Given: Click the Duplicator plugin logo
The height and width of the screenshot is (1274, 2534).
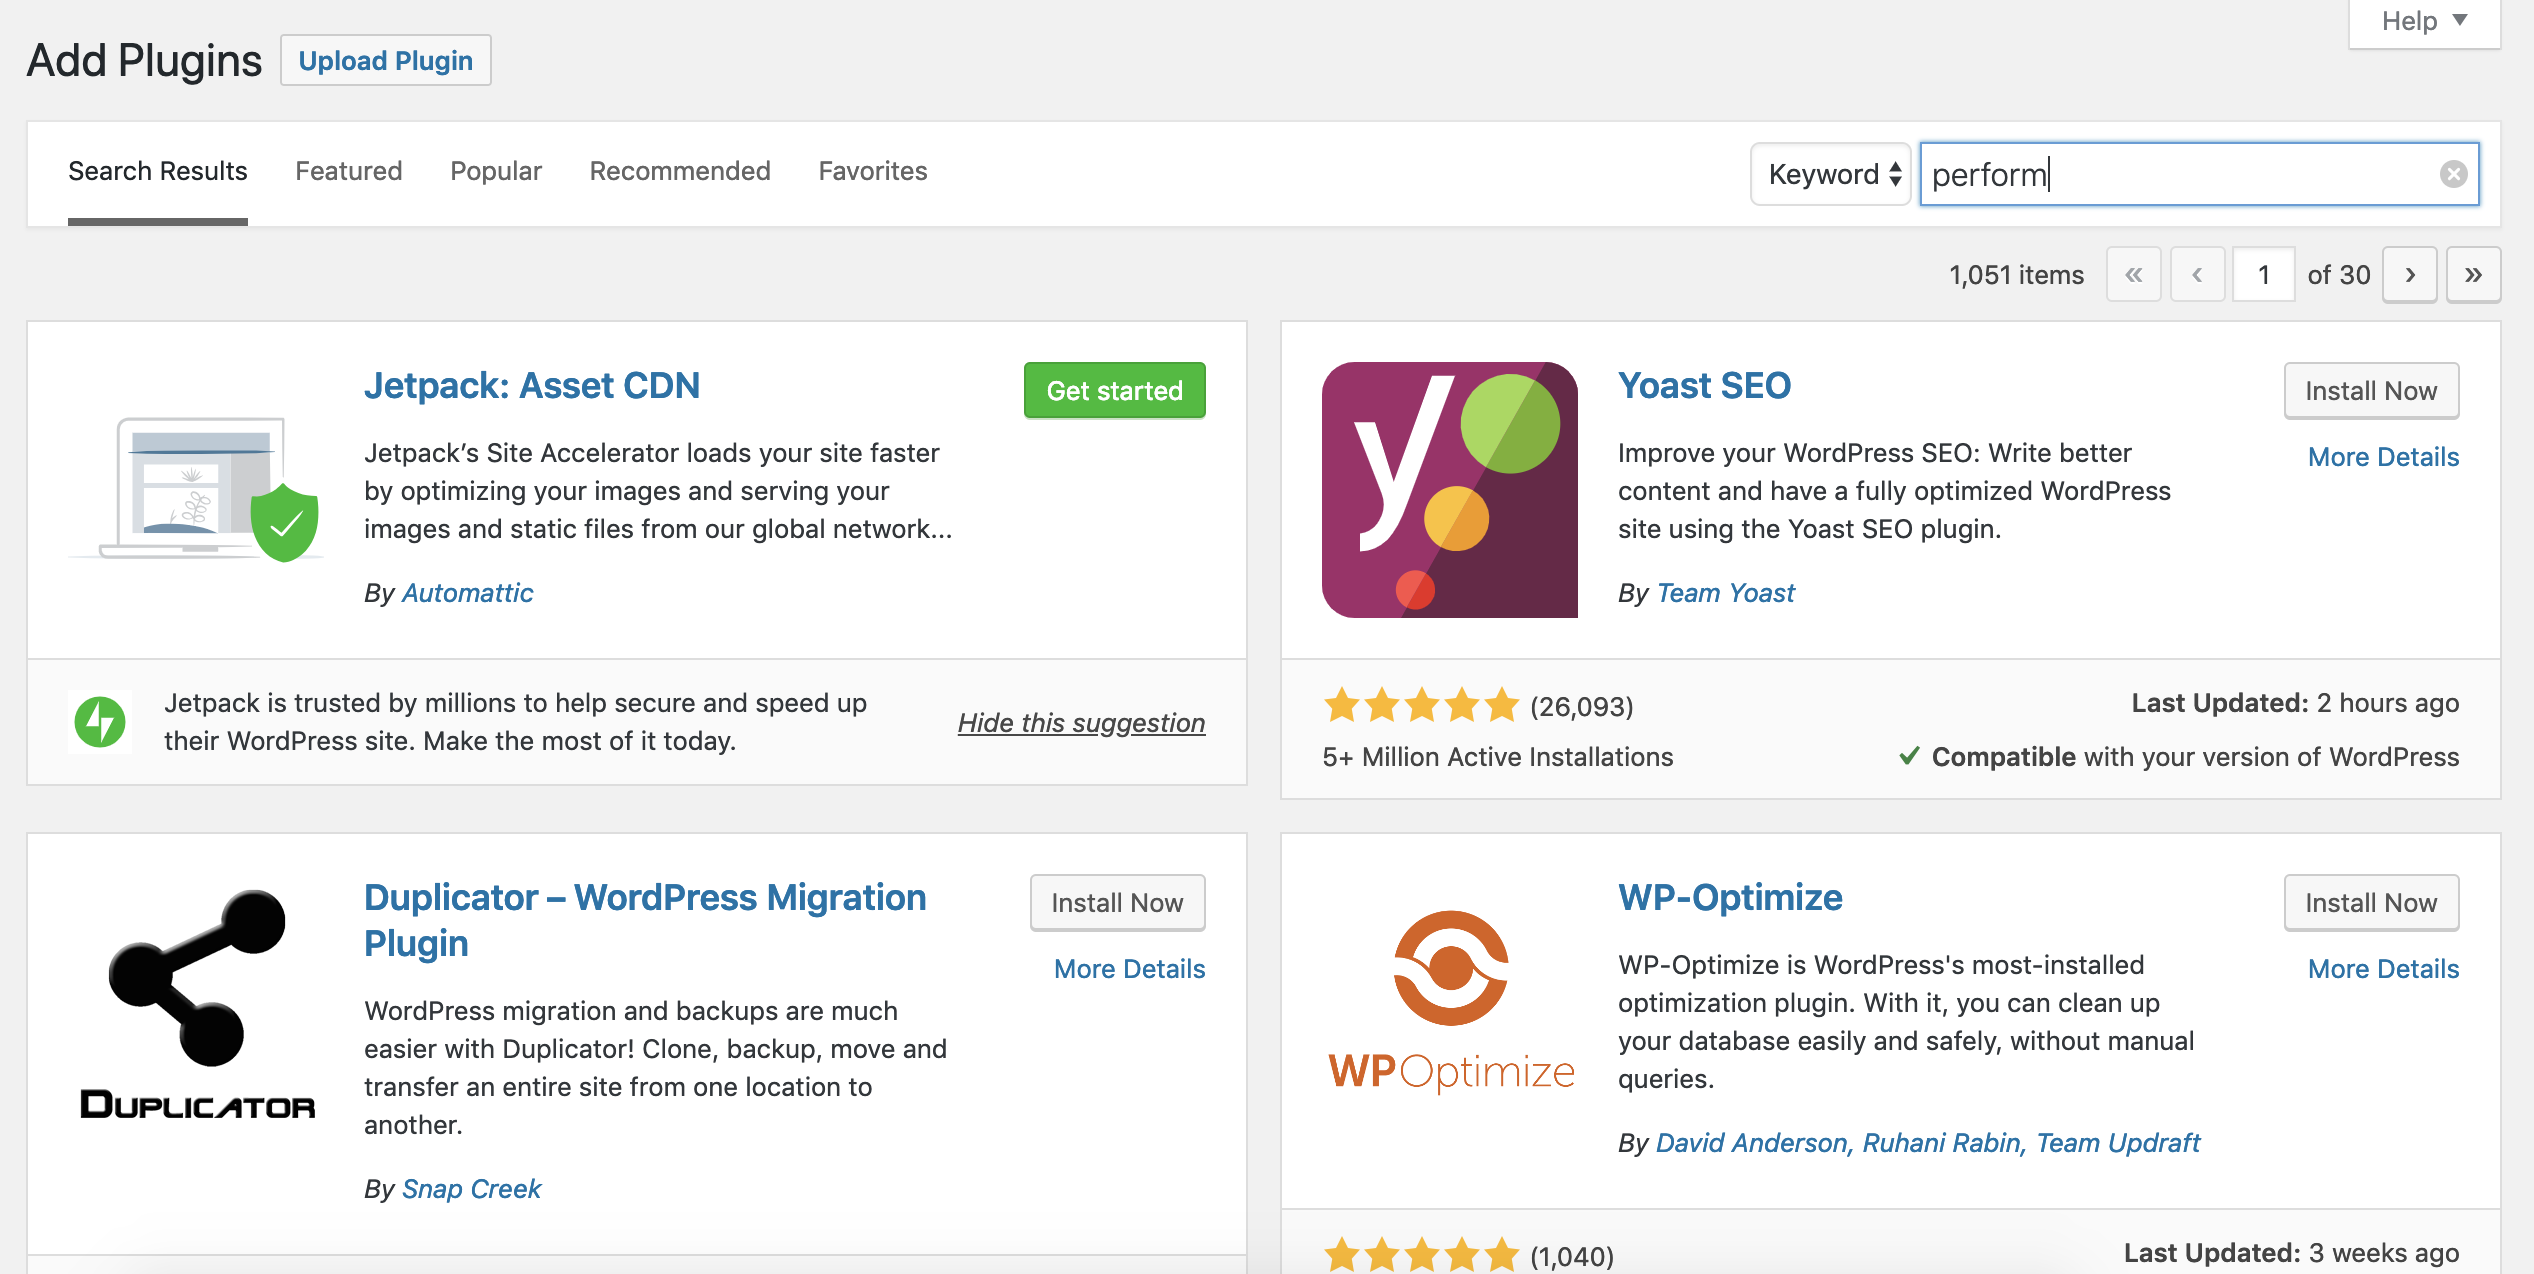Looking at the screenshot, I should [x=197, y=1002].
